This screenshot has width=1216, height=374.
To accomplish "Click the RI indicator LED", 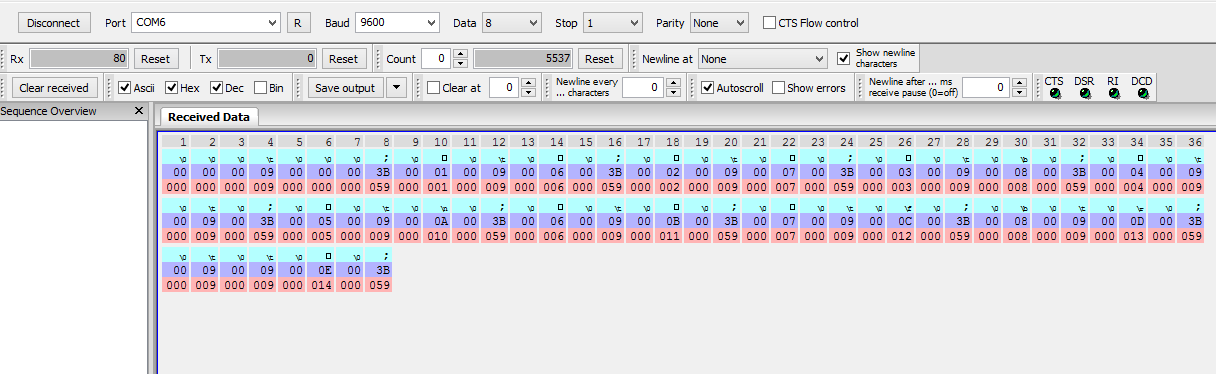I will coord(1113,94).
